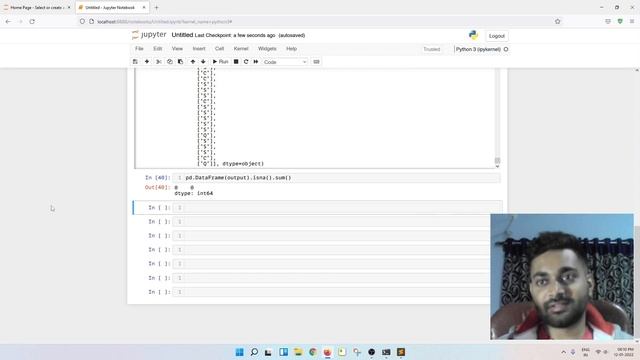Open the Cell menu

220,49
